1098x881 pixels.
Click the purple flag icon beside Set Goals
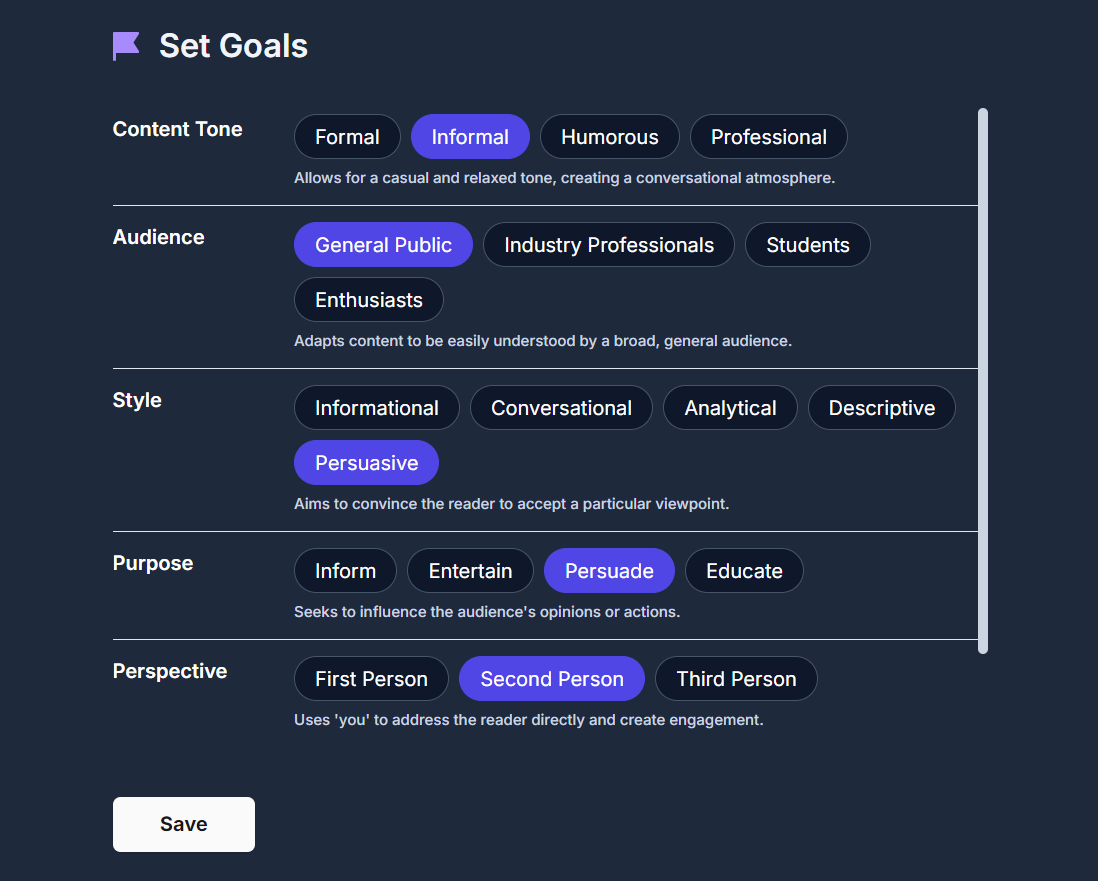(x=126, y=46)
